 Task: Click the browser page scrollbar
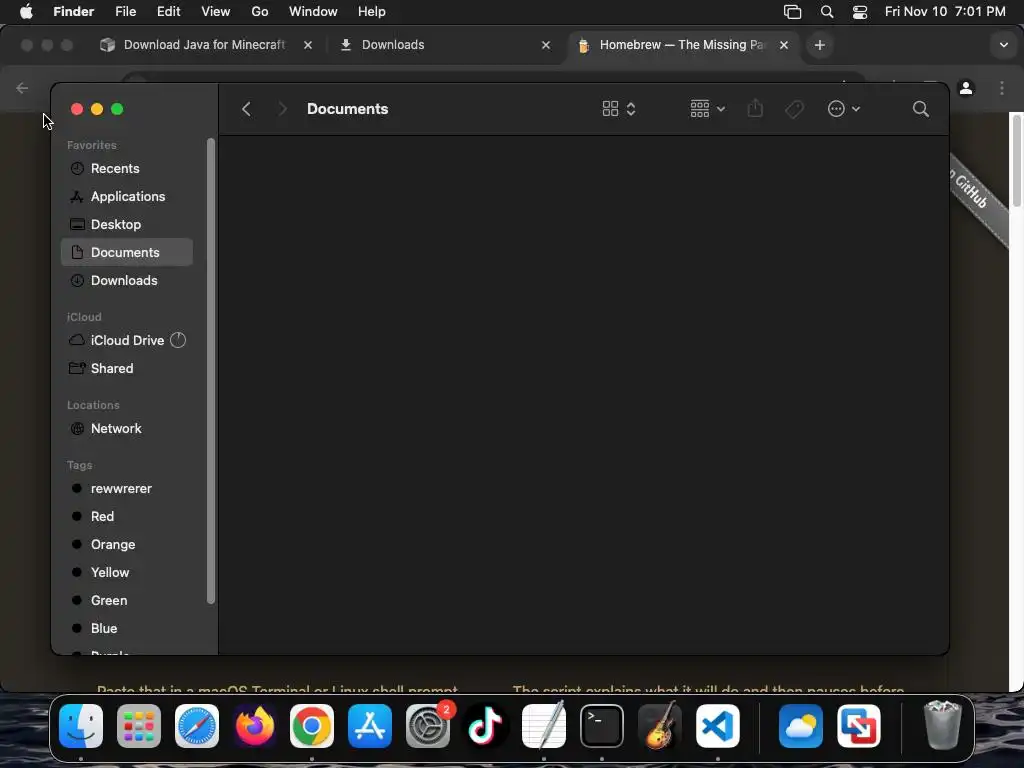(1016, 163)
